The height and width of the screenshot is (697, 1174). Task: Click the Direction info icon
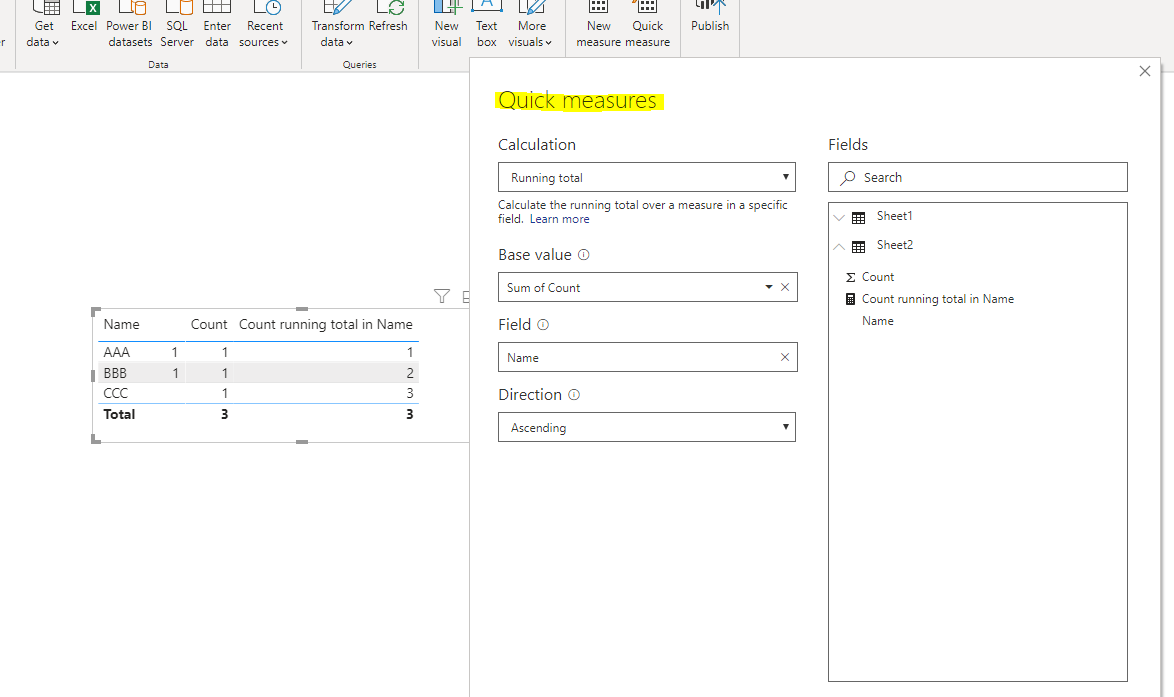574,395
